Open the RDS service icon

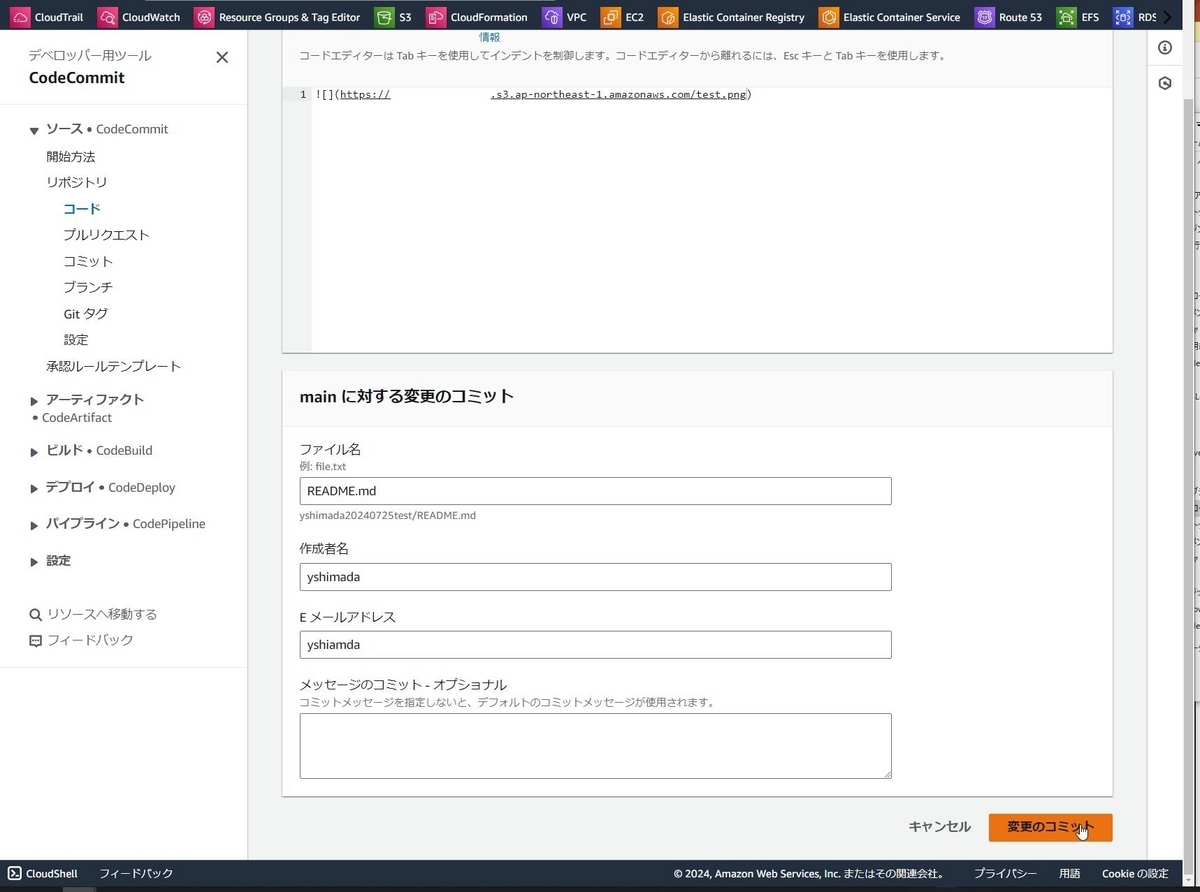pos(1123,17)
